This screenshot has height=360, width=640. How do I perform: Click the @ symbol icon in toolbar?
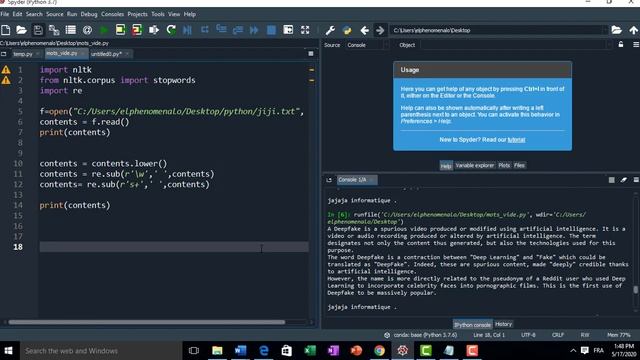point(87,30)
